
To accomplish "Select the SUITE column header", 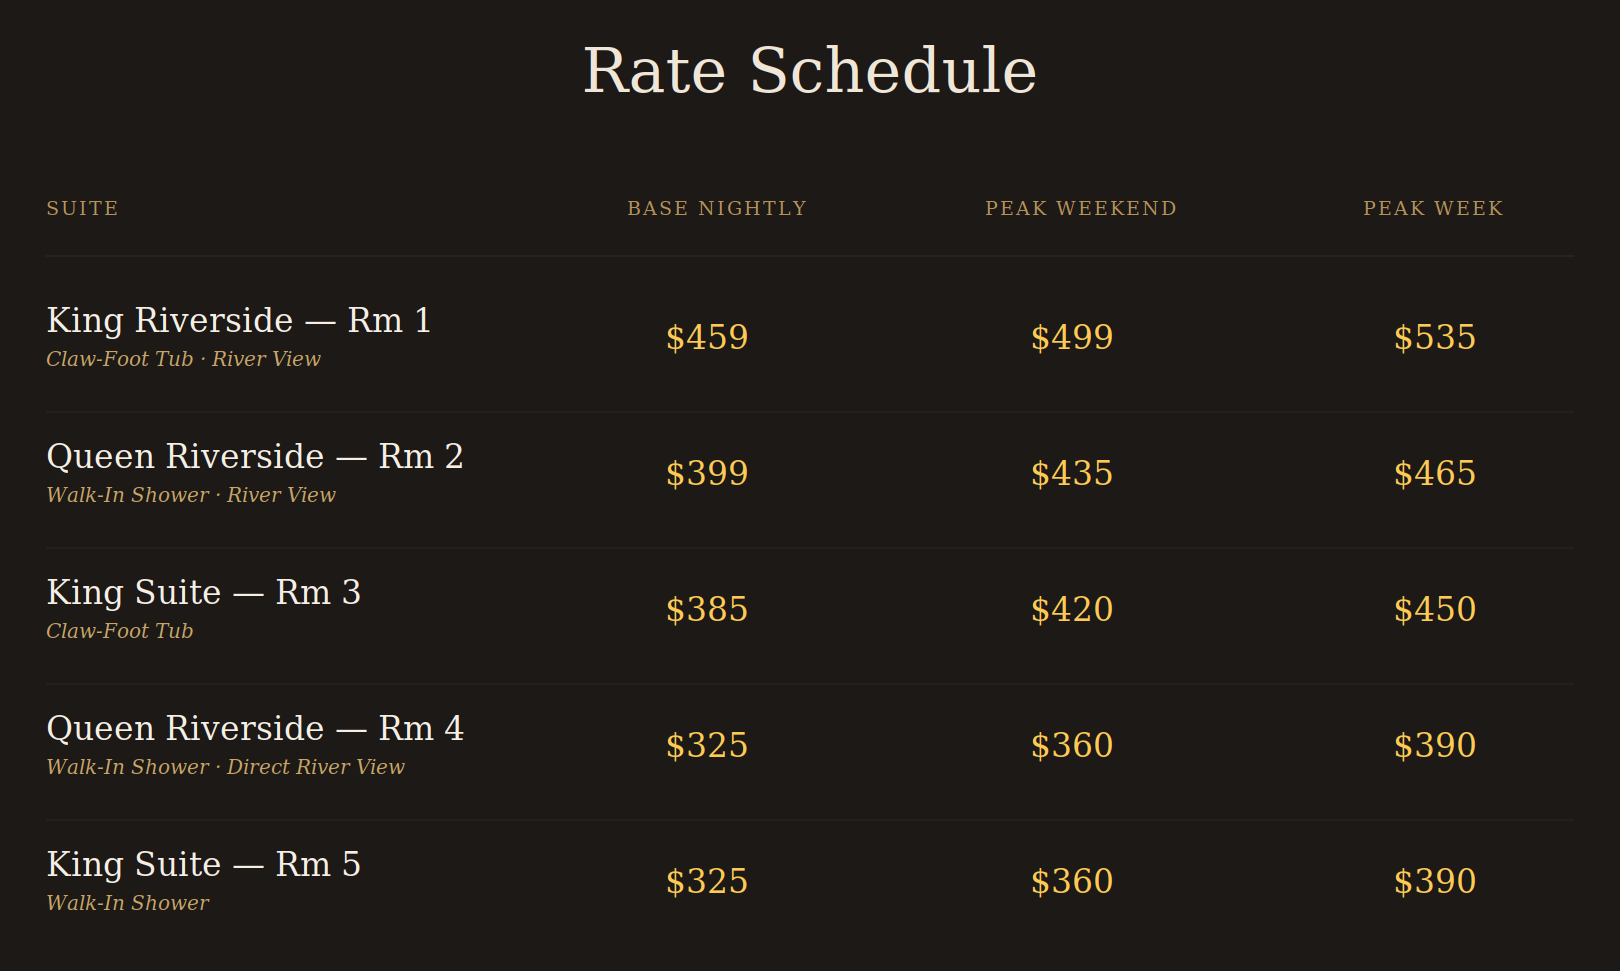I will tap(82, 208).
